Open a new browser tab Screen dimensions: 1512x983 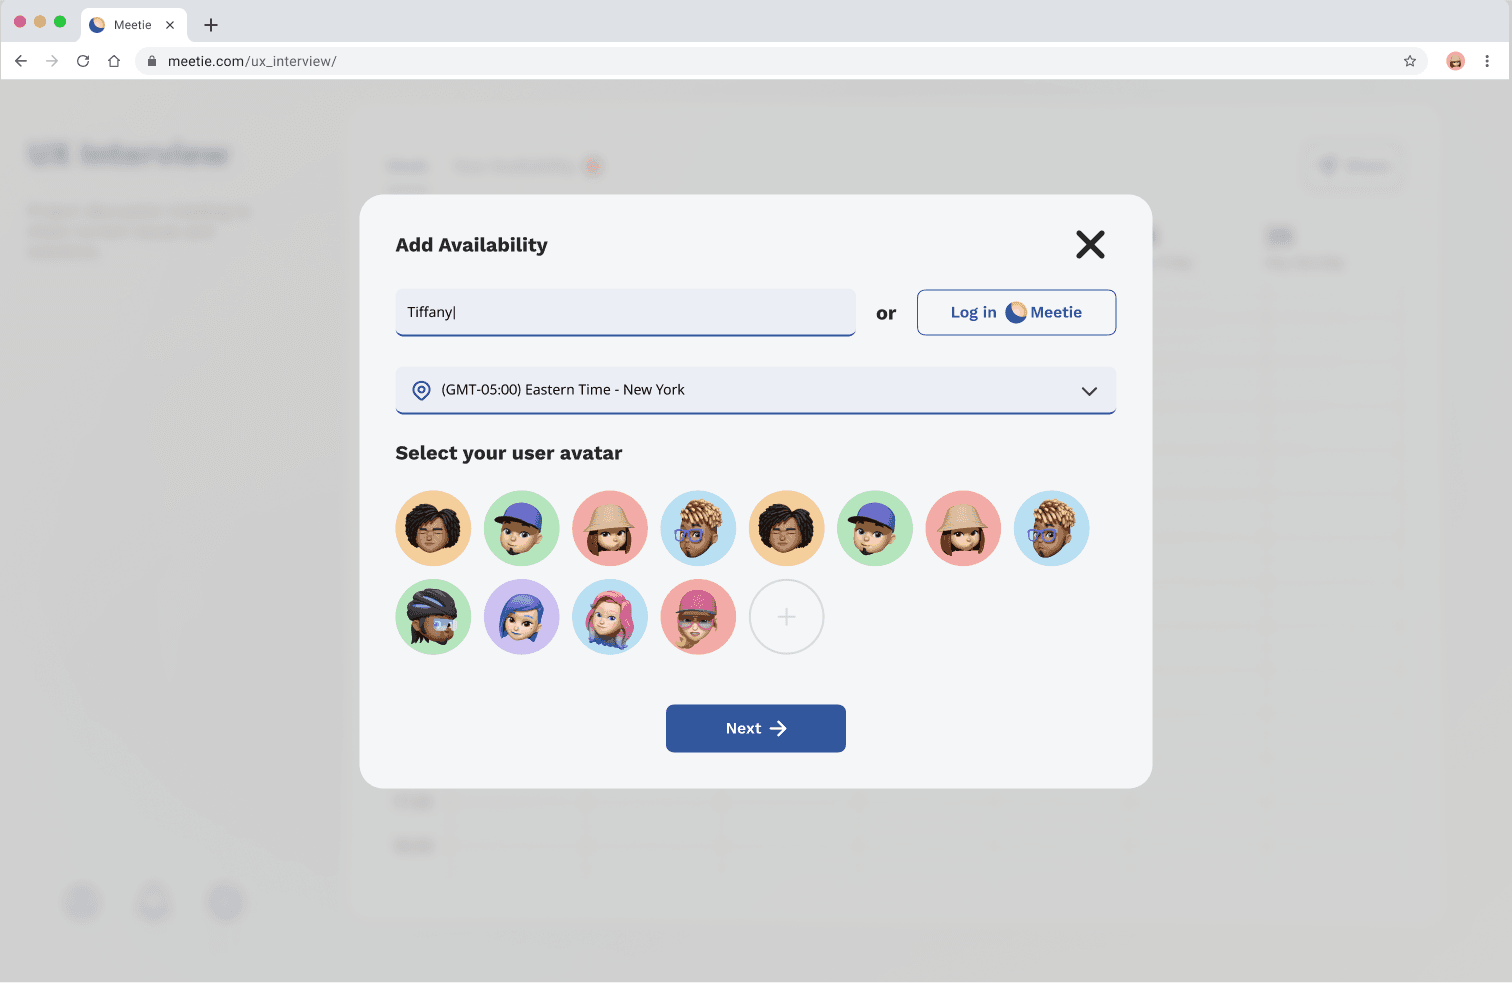(211, 25)
